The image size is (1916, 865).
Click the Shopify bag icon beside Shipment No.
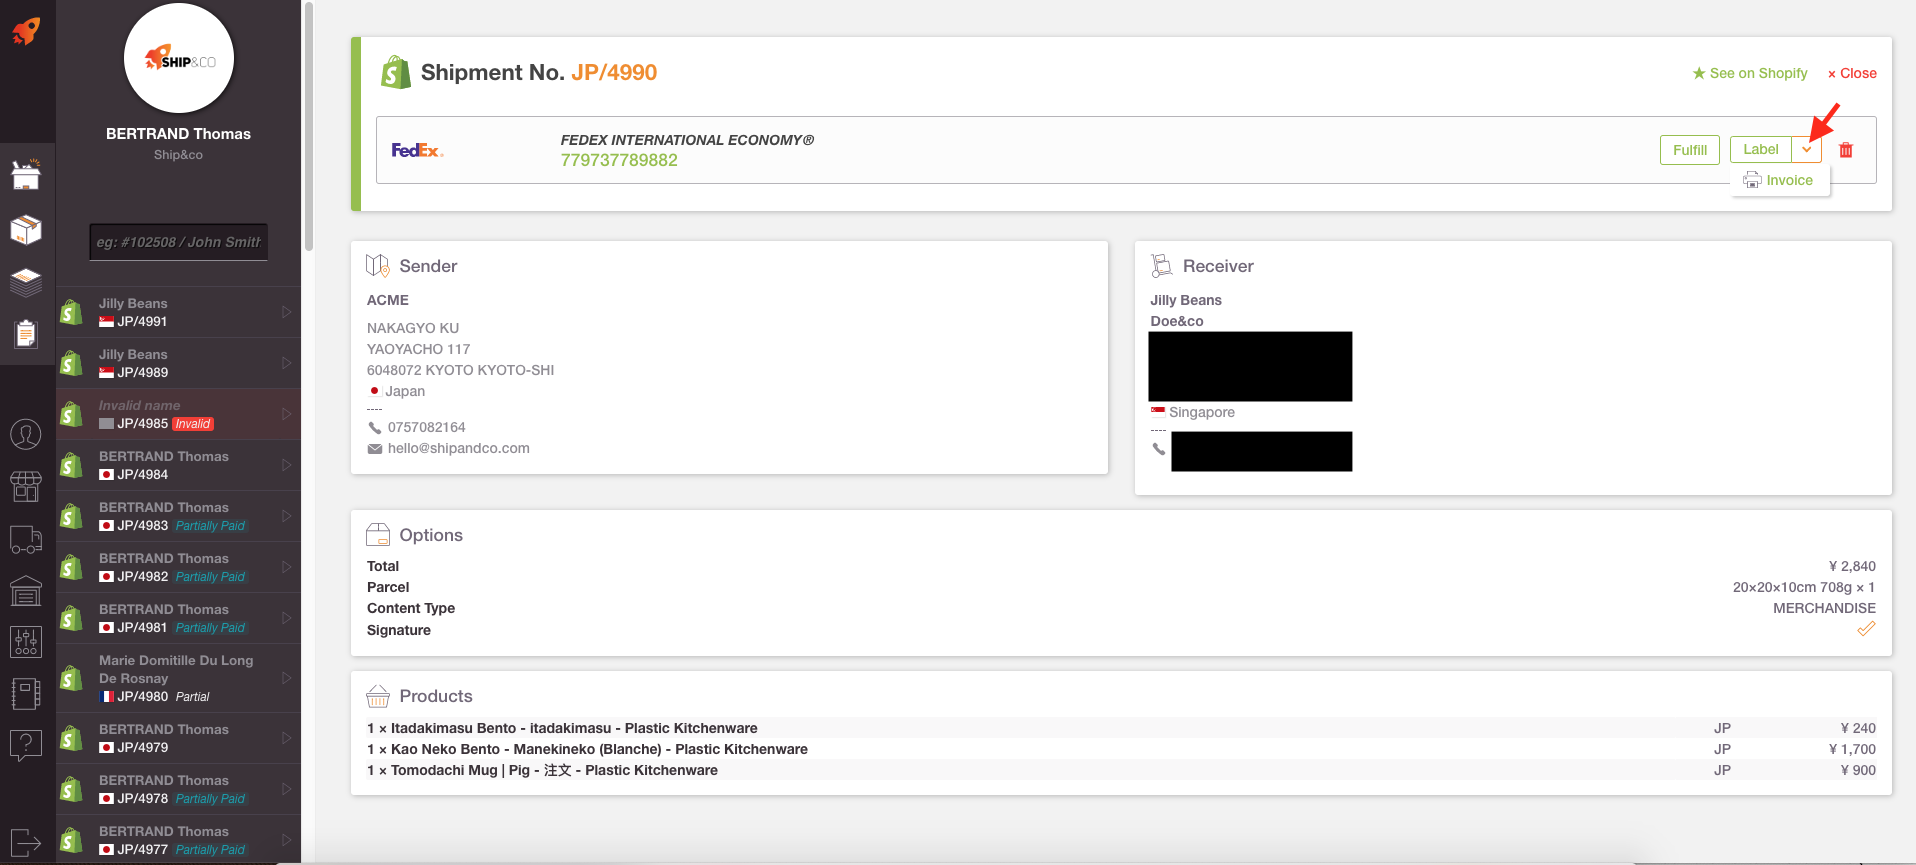(x=396, y=72)
